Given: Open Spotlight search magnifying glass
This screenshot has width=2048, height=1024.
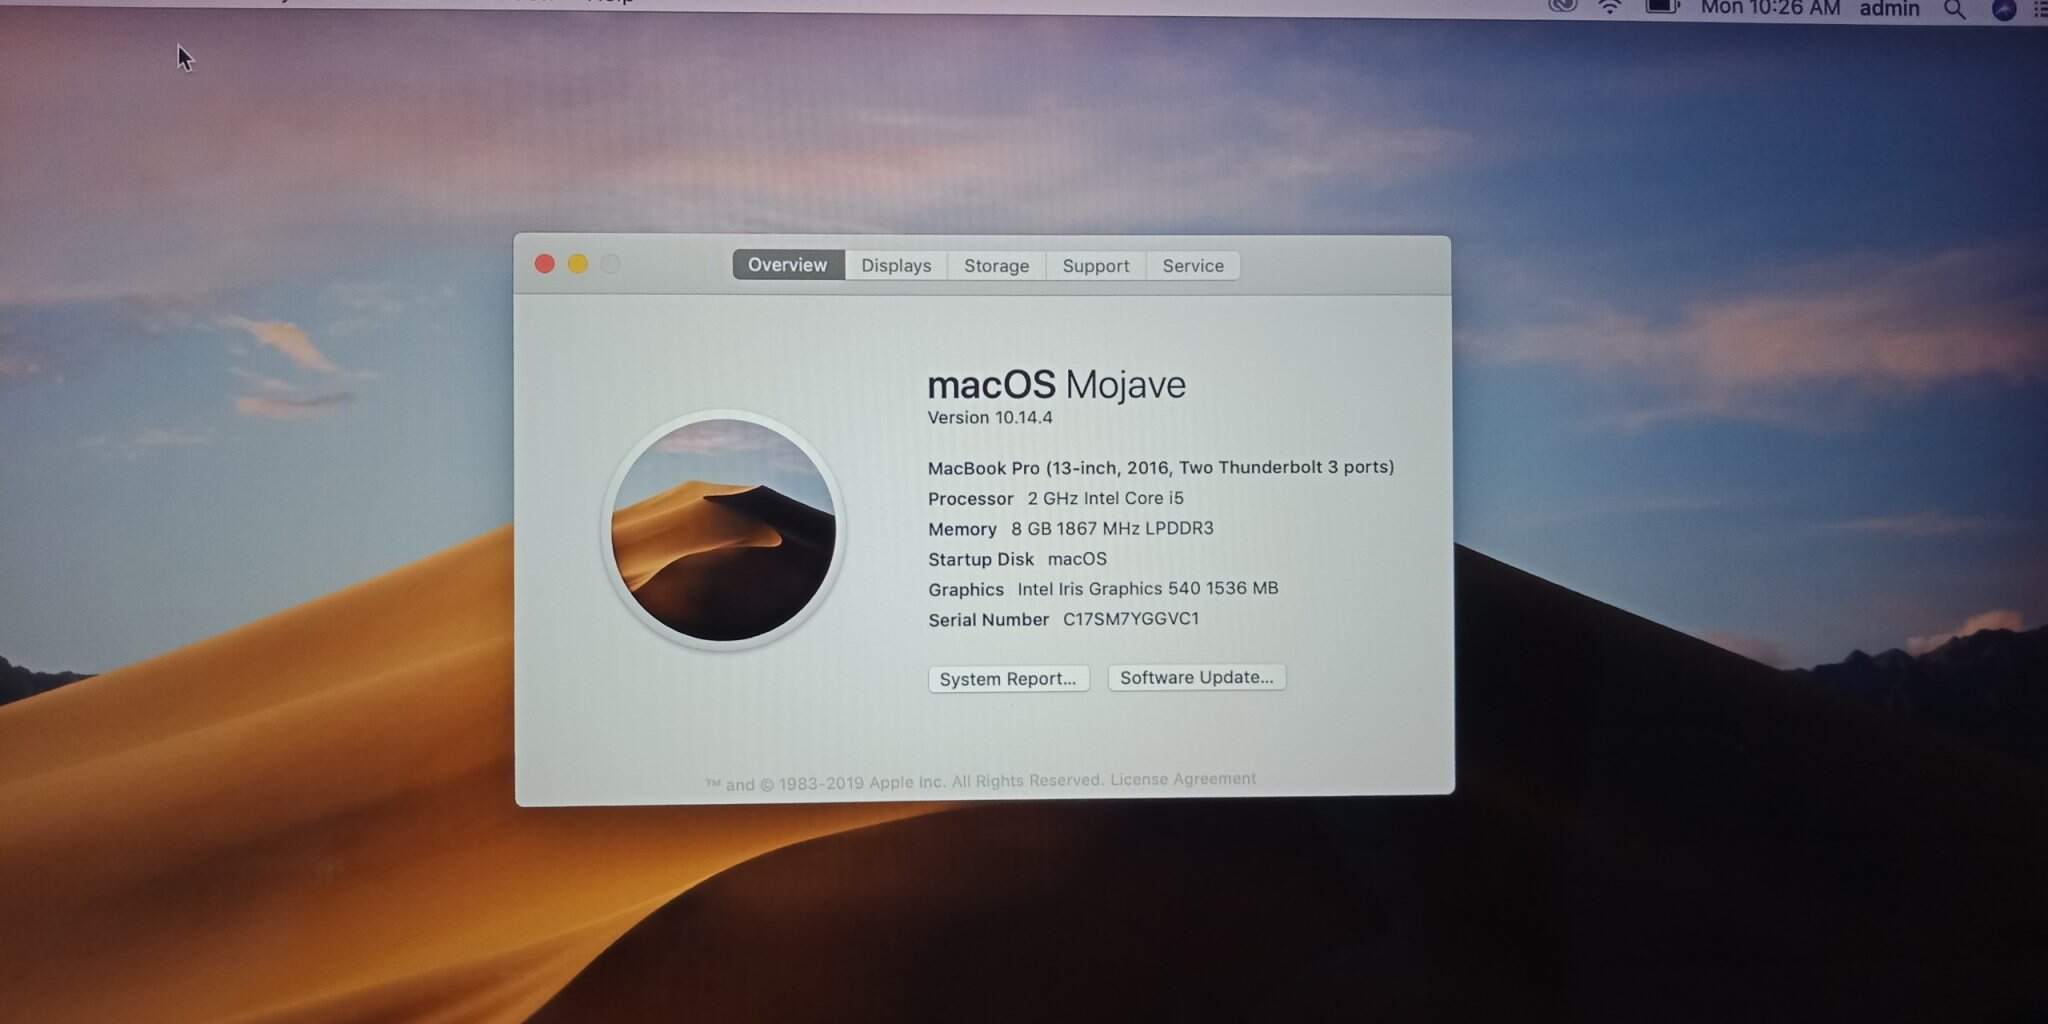Looking at the screenshot, I should (1954, 10).
